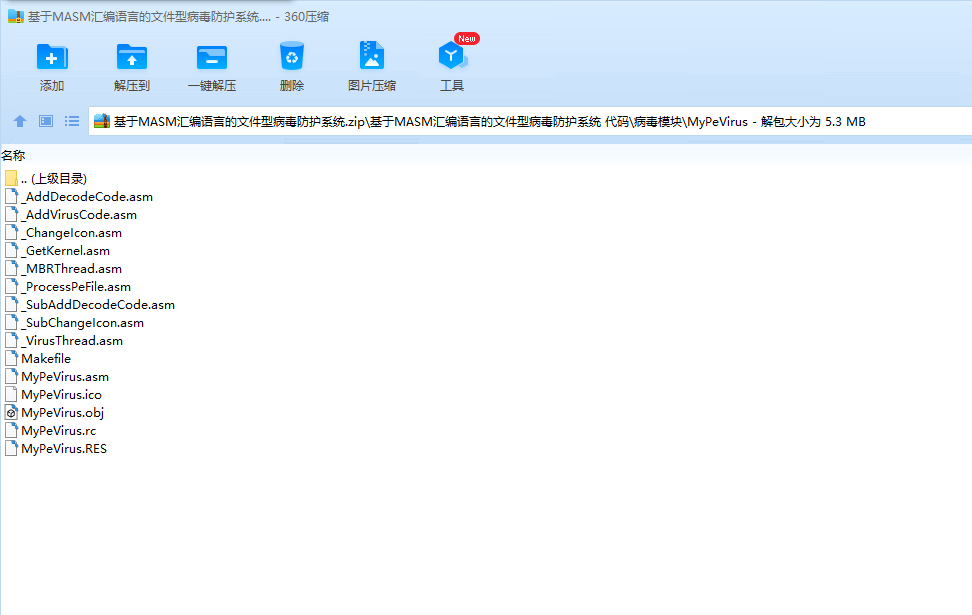Click the file icon of MyPeVirus.RES
The image size is (972, 615).
[x=11, y=448]
